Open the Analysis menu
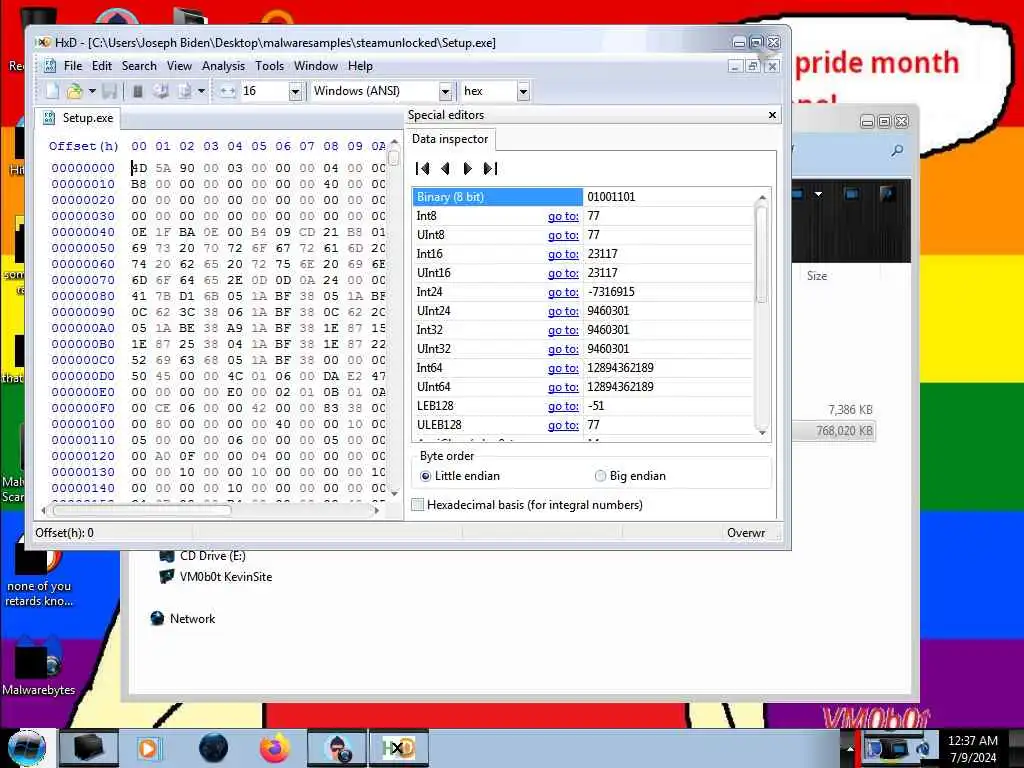Screen dimensions: 1024x768 point(223,66)
